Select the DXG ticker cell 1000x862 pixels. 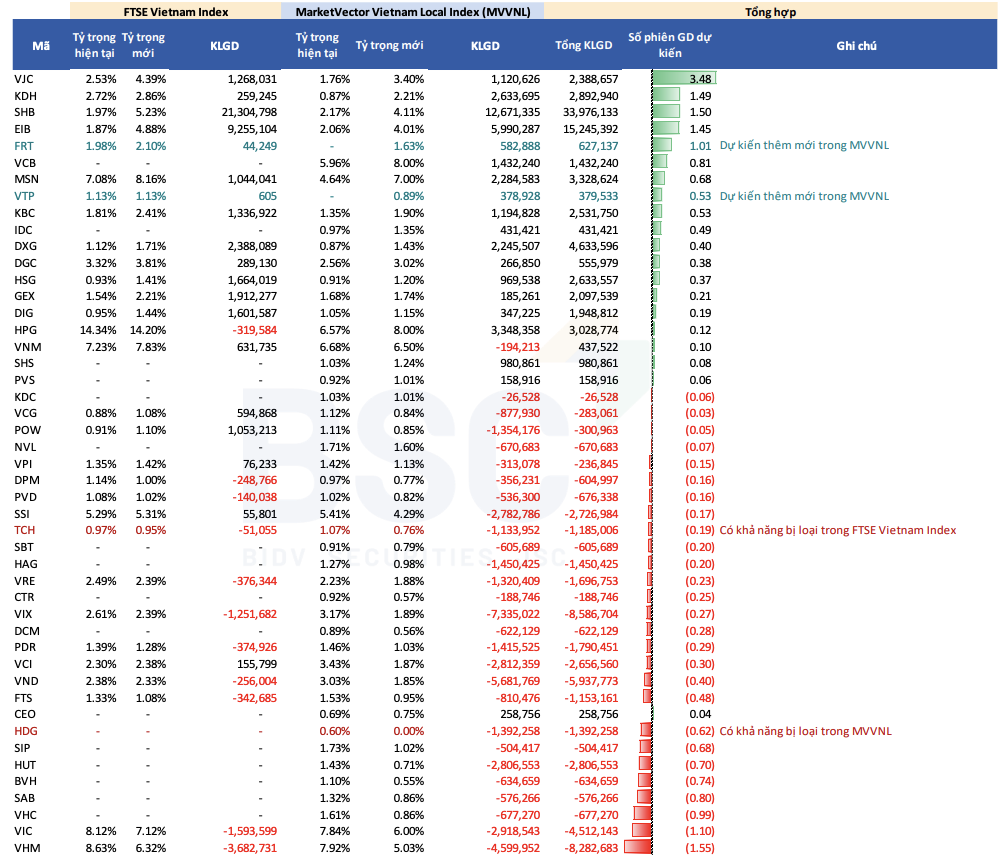[26, 246]
